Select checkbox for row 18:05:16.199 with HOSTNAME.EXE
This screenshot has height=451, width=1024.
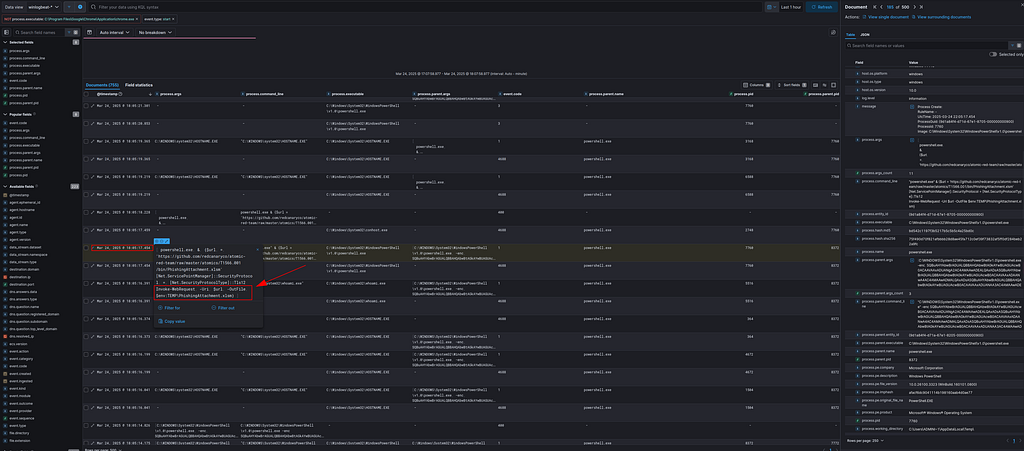click(x=86, y=354)
